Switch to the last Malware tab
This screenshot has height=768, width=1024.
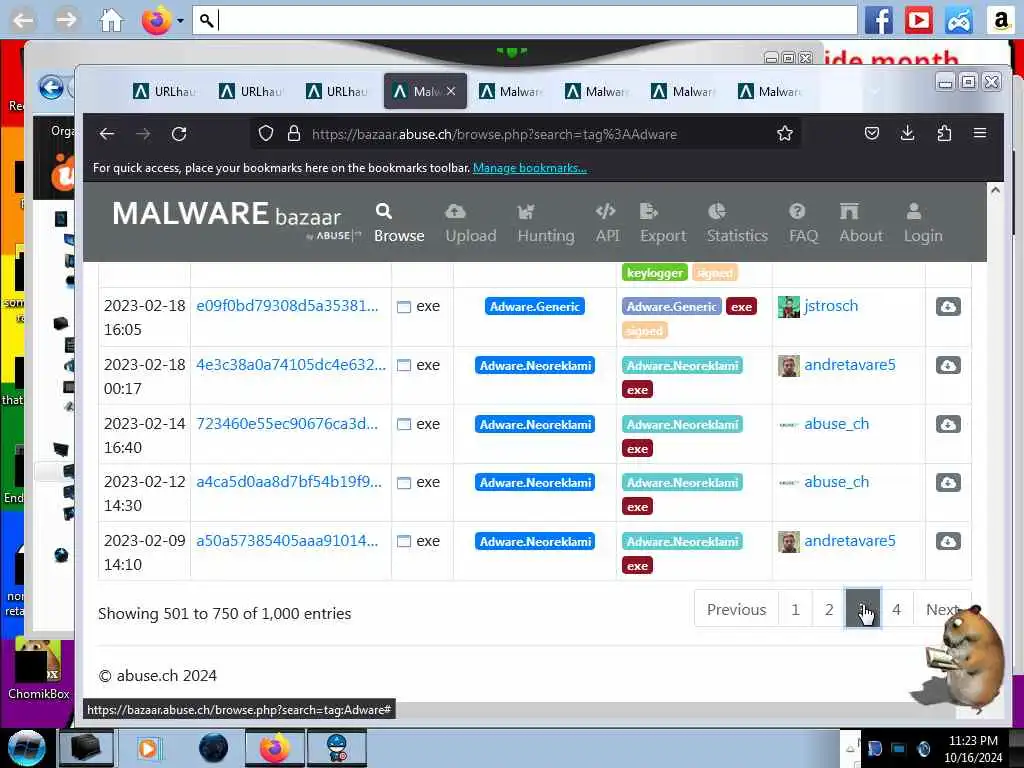coord(769,91)
